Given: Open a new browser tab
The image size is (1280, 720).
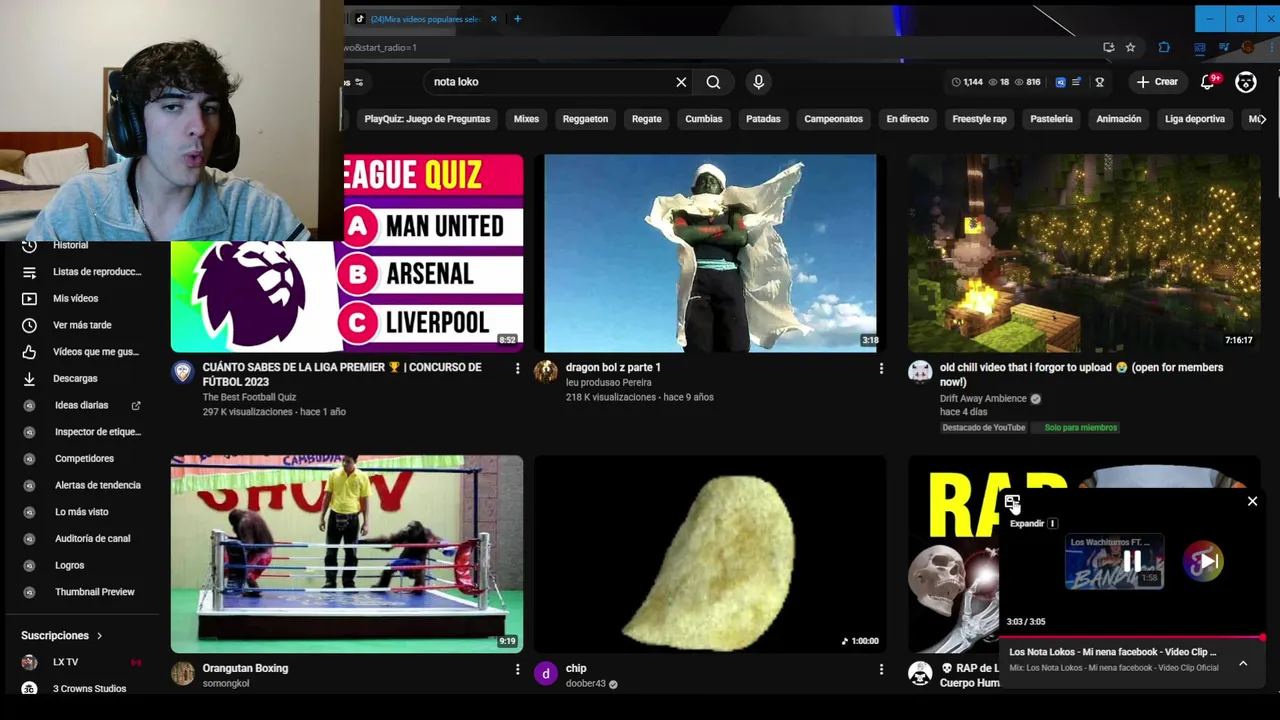Looking at the screenshot, I should [517, 19].
